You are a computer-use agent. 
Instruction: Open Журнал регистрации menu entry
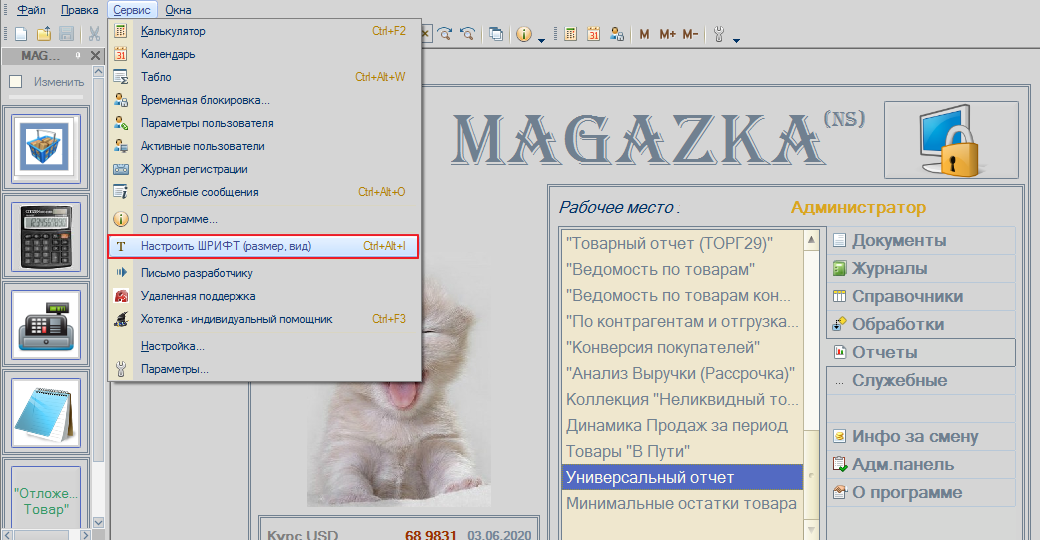(x=264, y=169)
